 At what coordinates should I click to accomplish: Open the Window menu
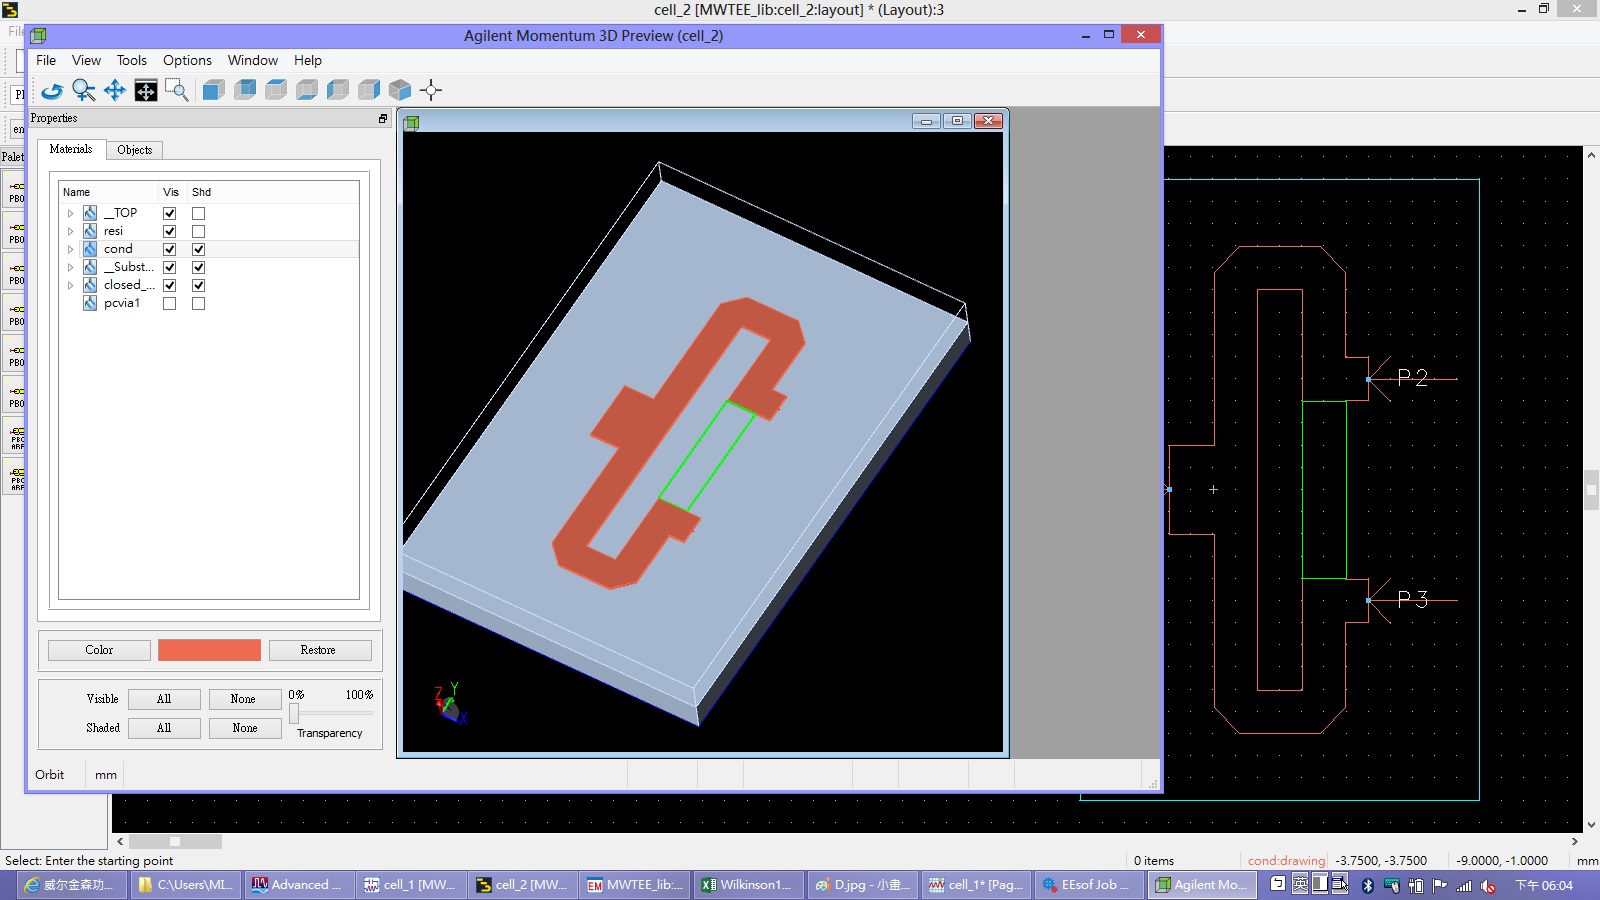tap(252, 60)
